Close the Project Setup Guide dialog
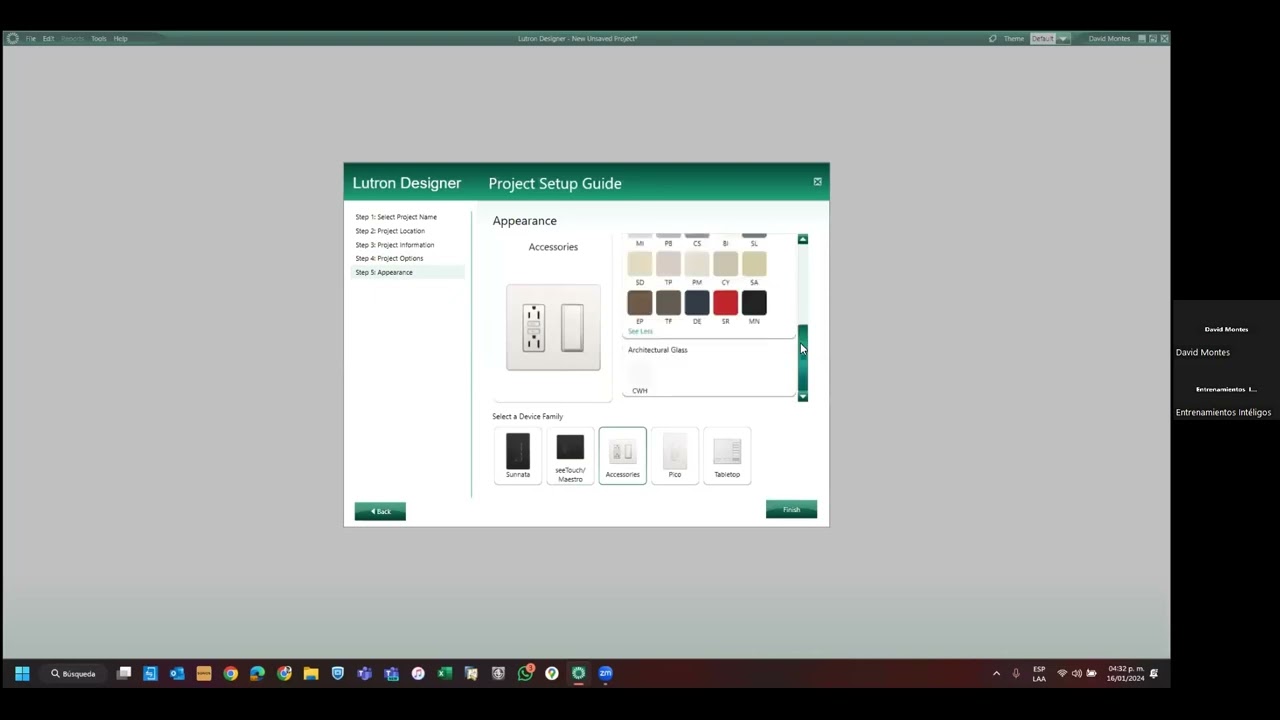Image resolution: width=1280 pixels, height=720 pixels. click(817, 182)
